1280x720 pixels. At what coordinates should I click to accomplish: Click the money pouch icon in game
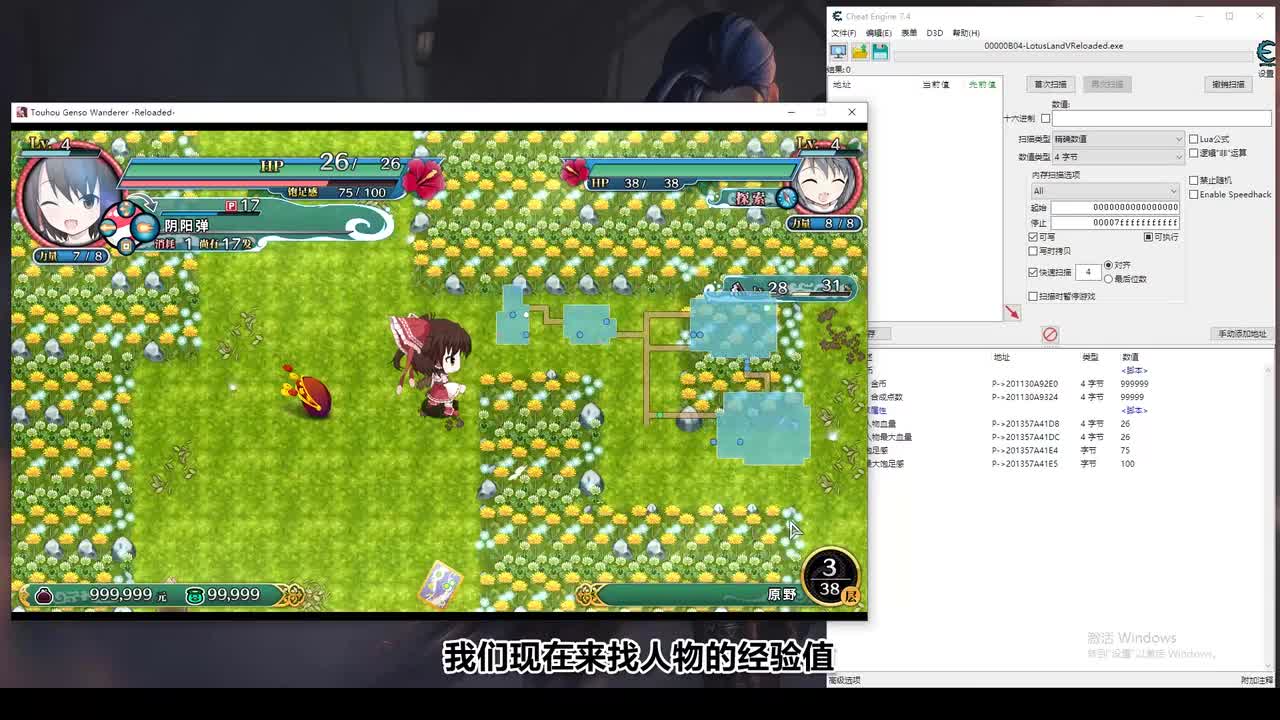click(44, 595)
